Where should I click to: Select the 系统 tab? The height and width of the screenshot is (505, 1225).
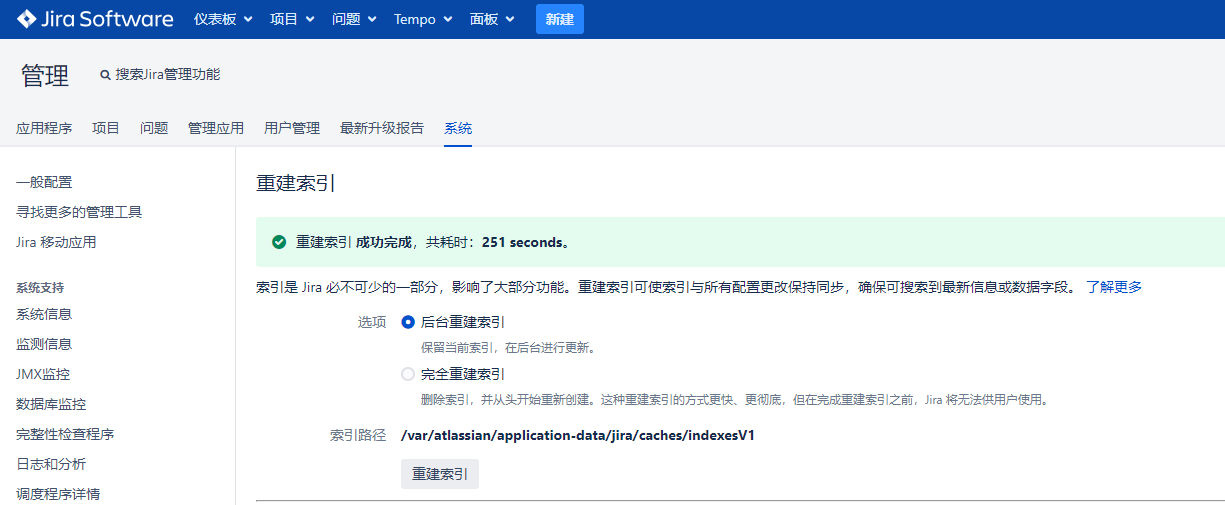458,128
